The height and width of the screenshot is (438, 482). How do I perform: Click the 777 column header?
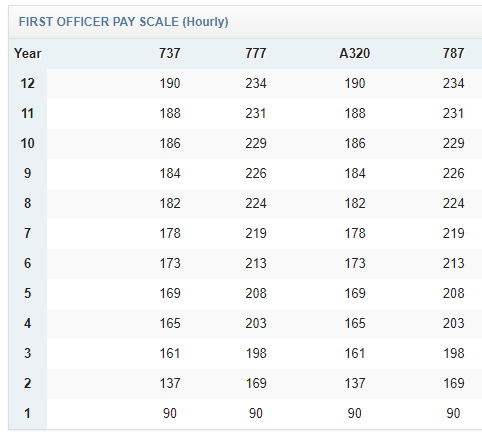click(x=256, y=53)
